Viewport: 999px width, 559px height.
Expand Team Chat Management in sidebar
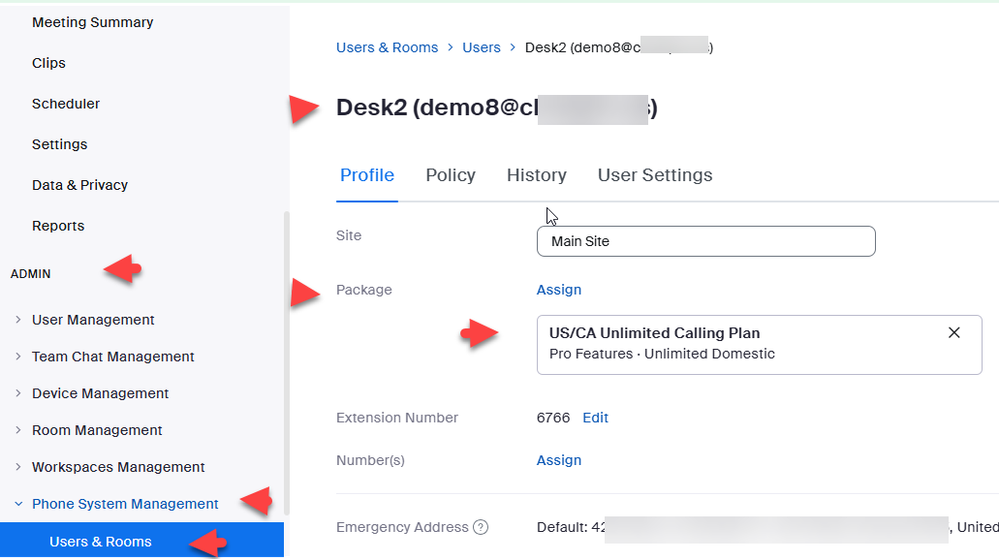[113, 357]
